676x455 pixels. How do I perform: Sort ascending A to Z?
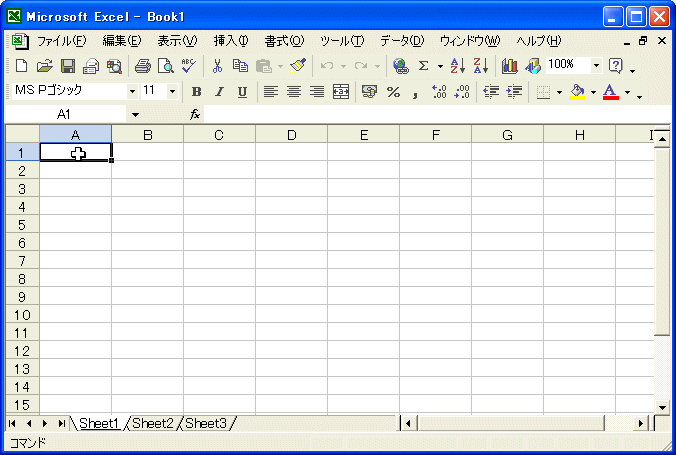(x=457, y=66)
